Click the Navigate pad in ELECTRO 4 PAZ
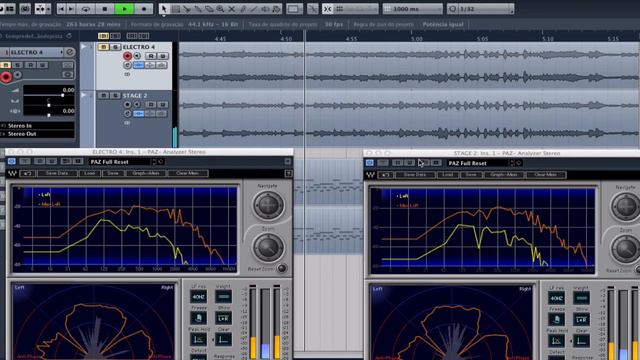The height and width of the screenshot is (360, 640). [x=268, y=204]
